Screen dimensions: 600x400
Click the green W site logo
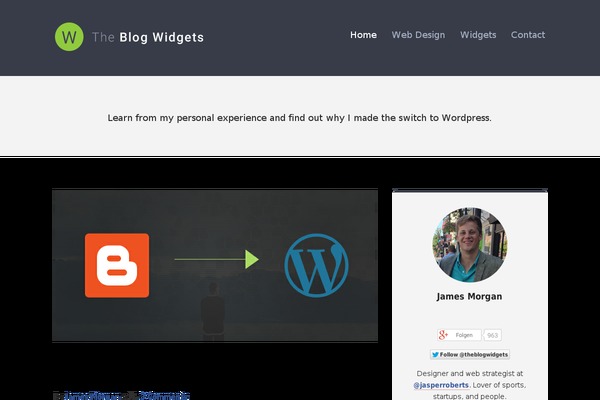point(69,37)
